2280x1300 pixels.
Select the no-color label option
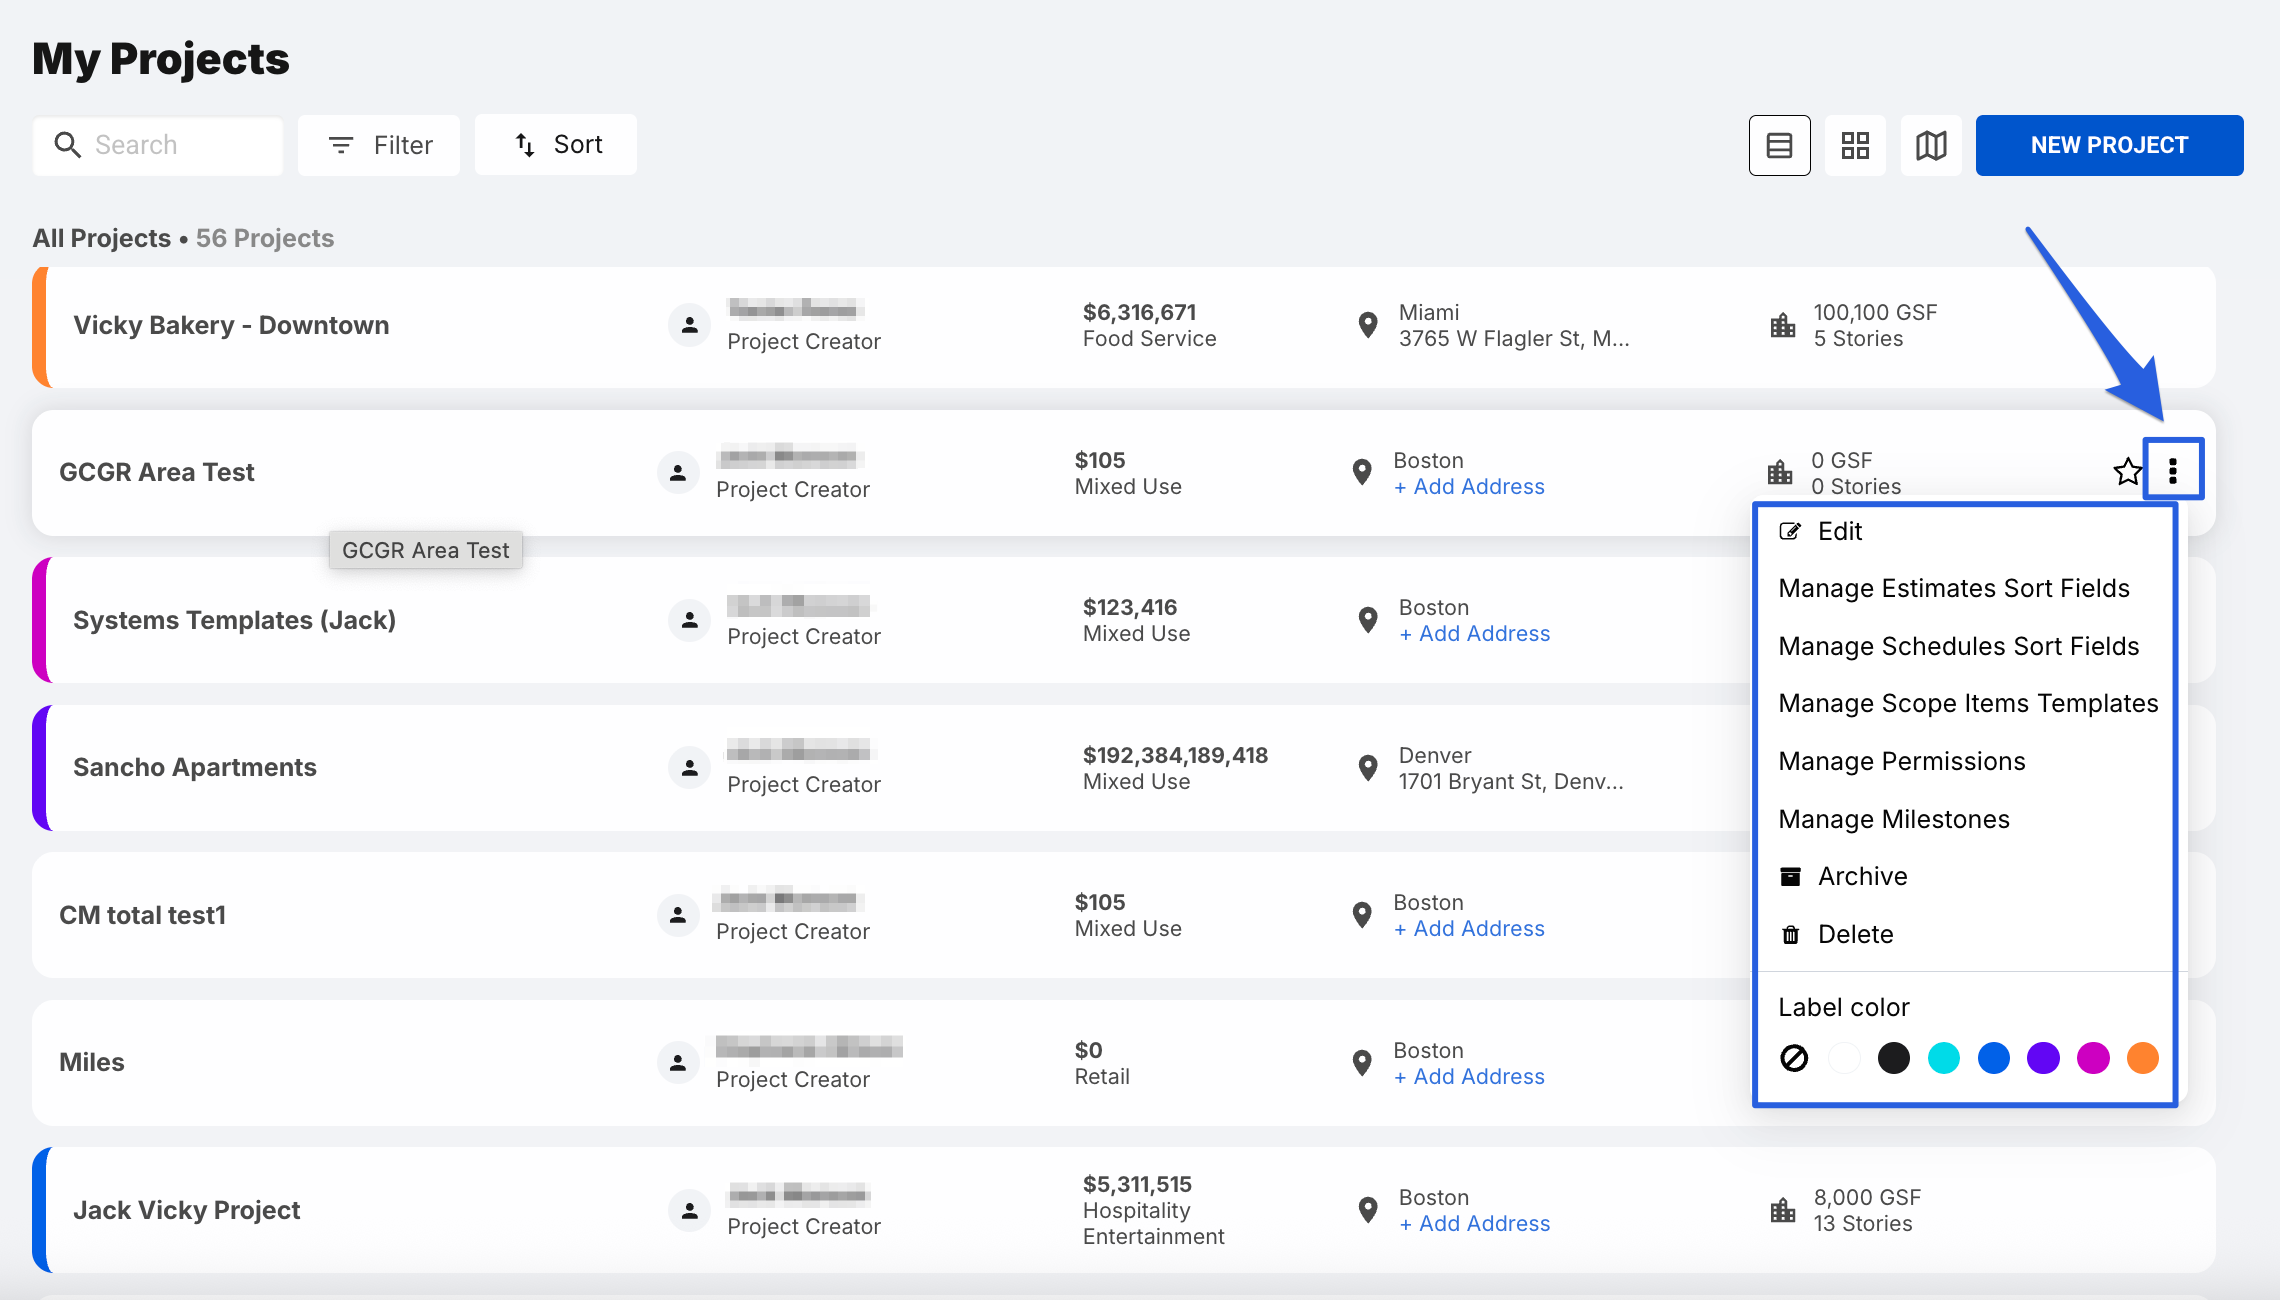pyautogui.click(x=1794, y=1058)
